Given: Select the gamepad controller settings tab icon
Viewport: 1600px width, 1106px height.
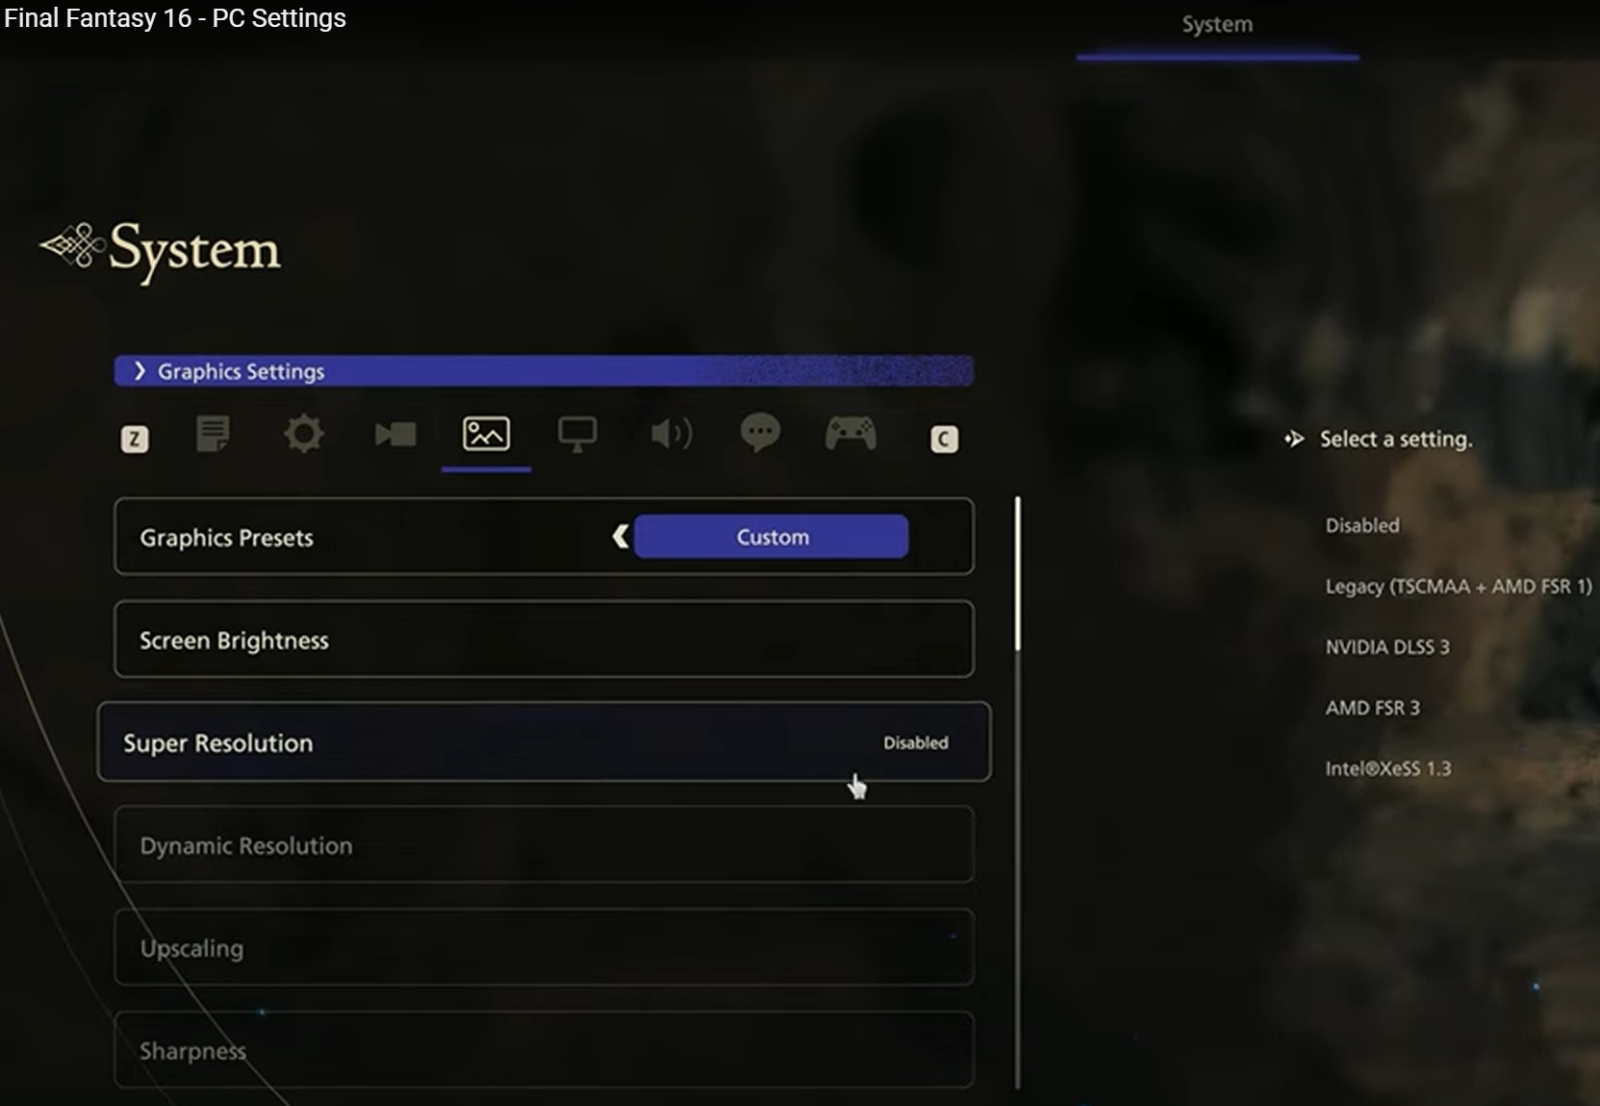Looking at the screenshot, I should (x=851, y=434).
